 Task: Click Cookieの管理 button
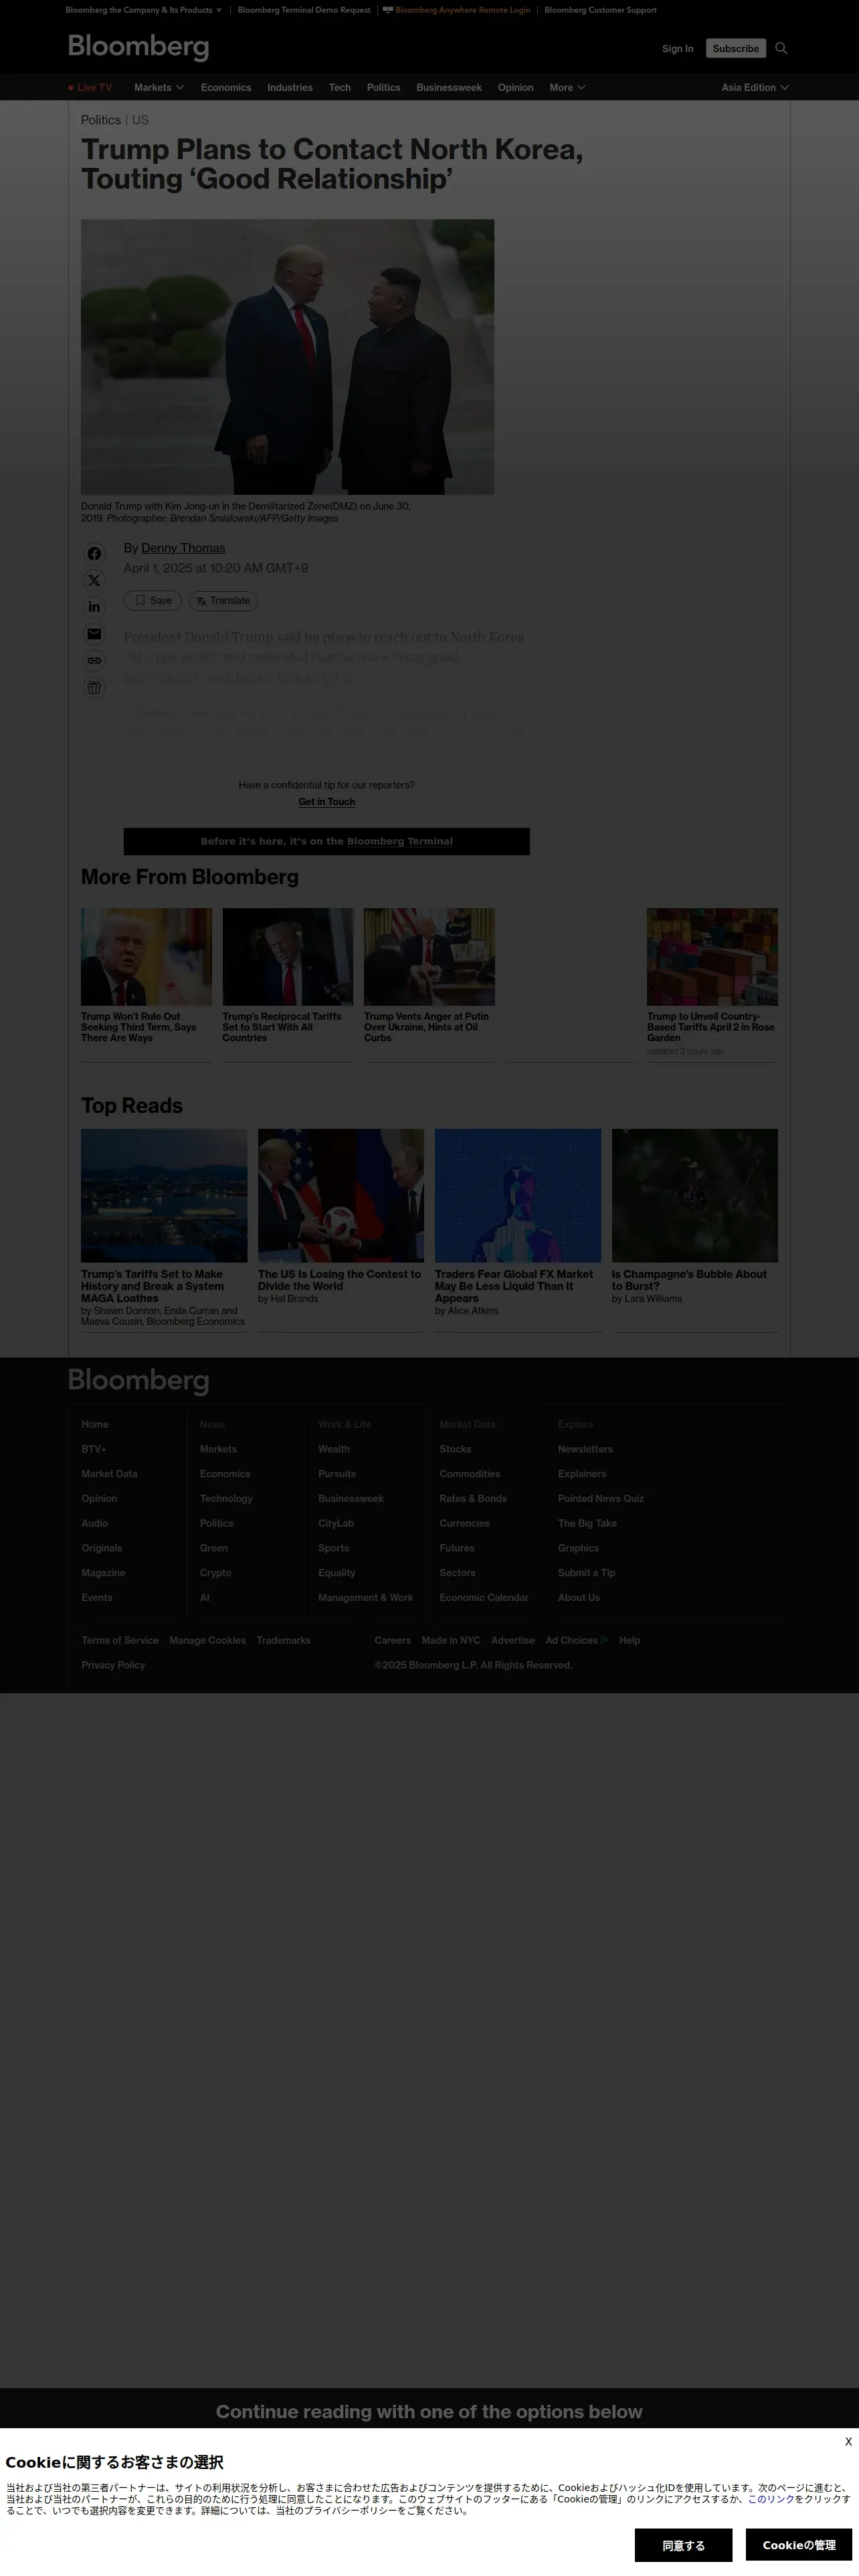point(799,2545)
